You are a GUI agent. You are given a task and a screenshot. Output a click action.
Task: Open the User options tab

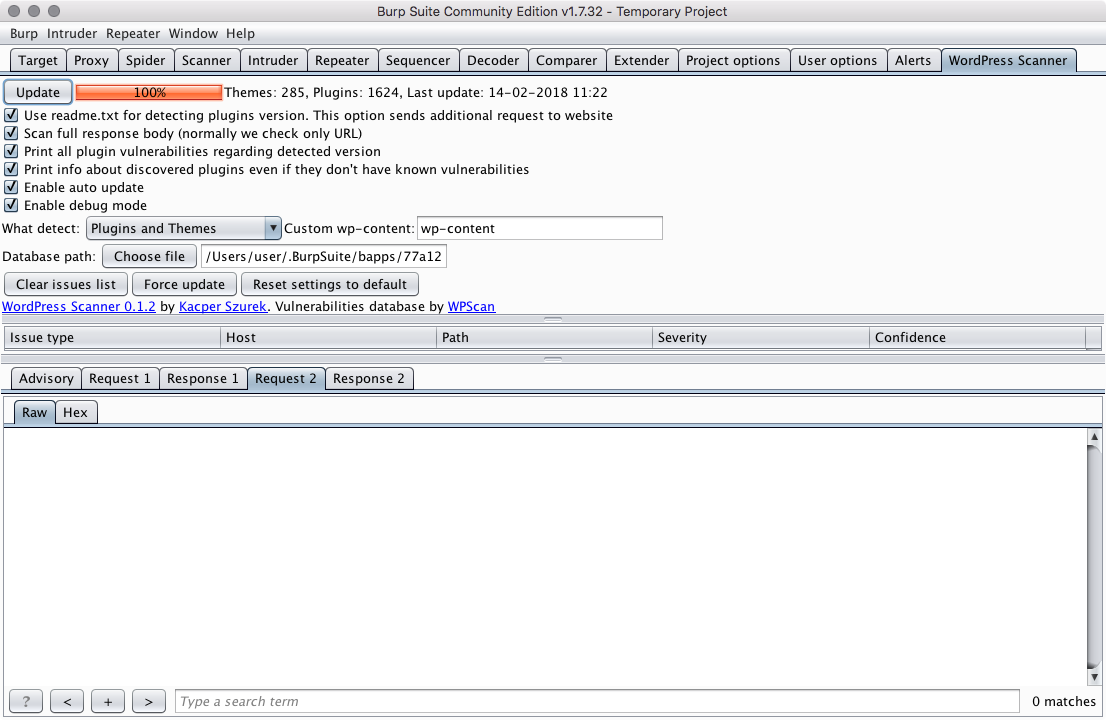(x=837, y=61)
